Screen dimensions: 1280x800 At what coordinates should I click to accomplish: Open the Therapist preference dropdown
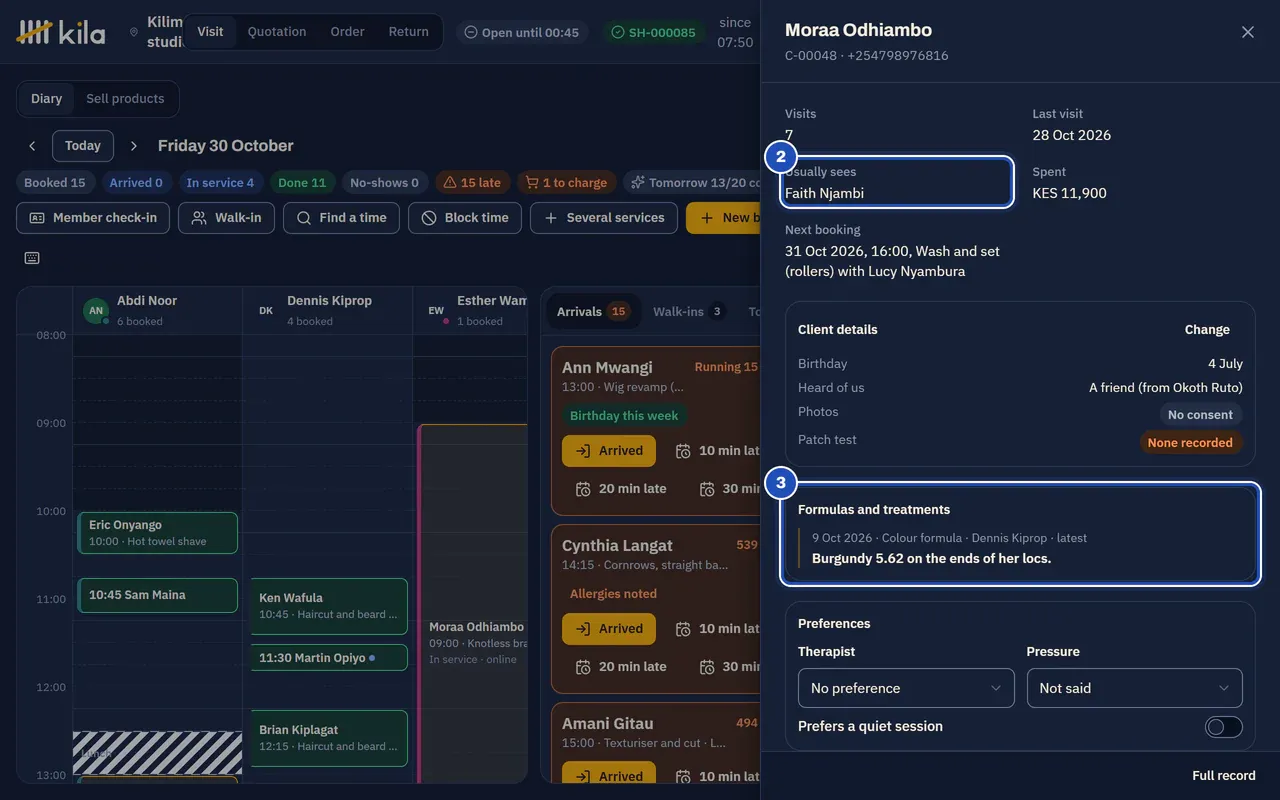(x=906, y=688)
